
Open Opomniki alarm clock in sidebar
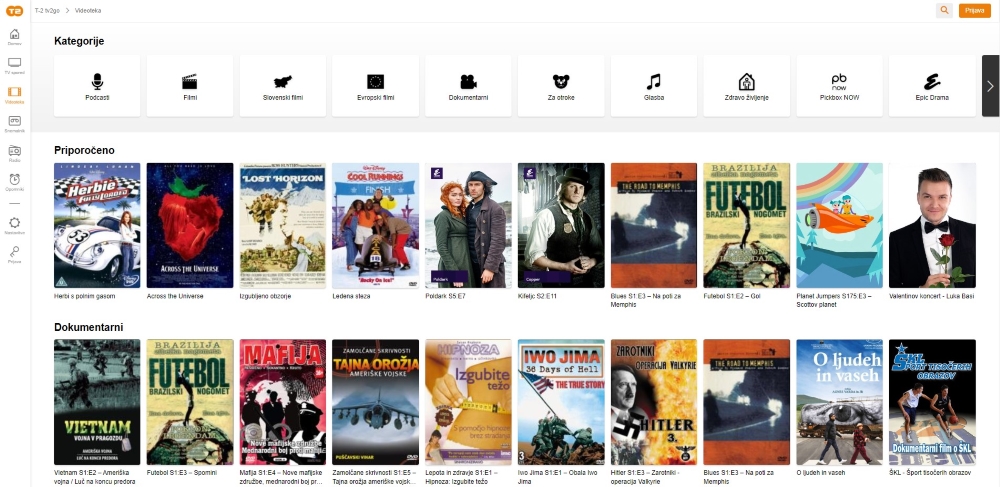tap(14, 182)
